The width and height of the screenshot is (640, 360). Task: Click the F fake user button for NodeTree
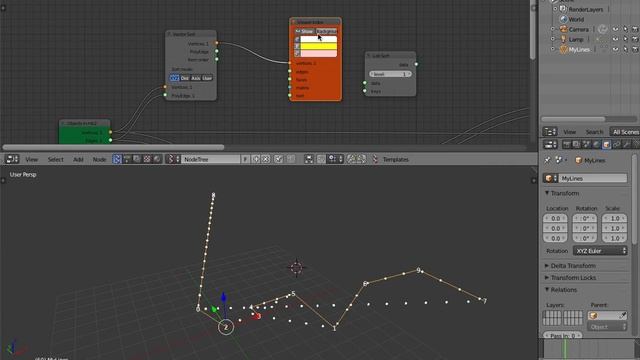pyautogui.click(x=245, y=159)
